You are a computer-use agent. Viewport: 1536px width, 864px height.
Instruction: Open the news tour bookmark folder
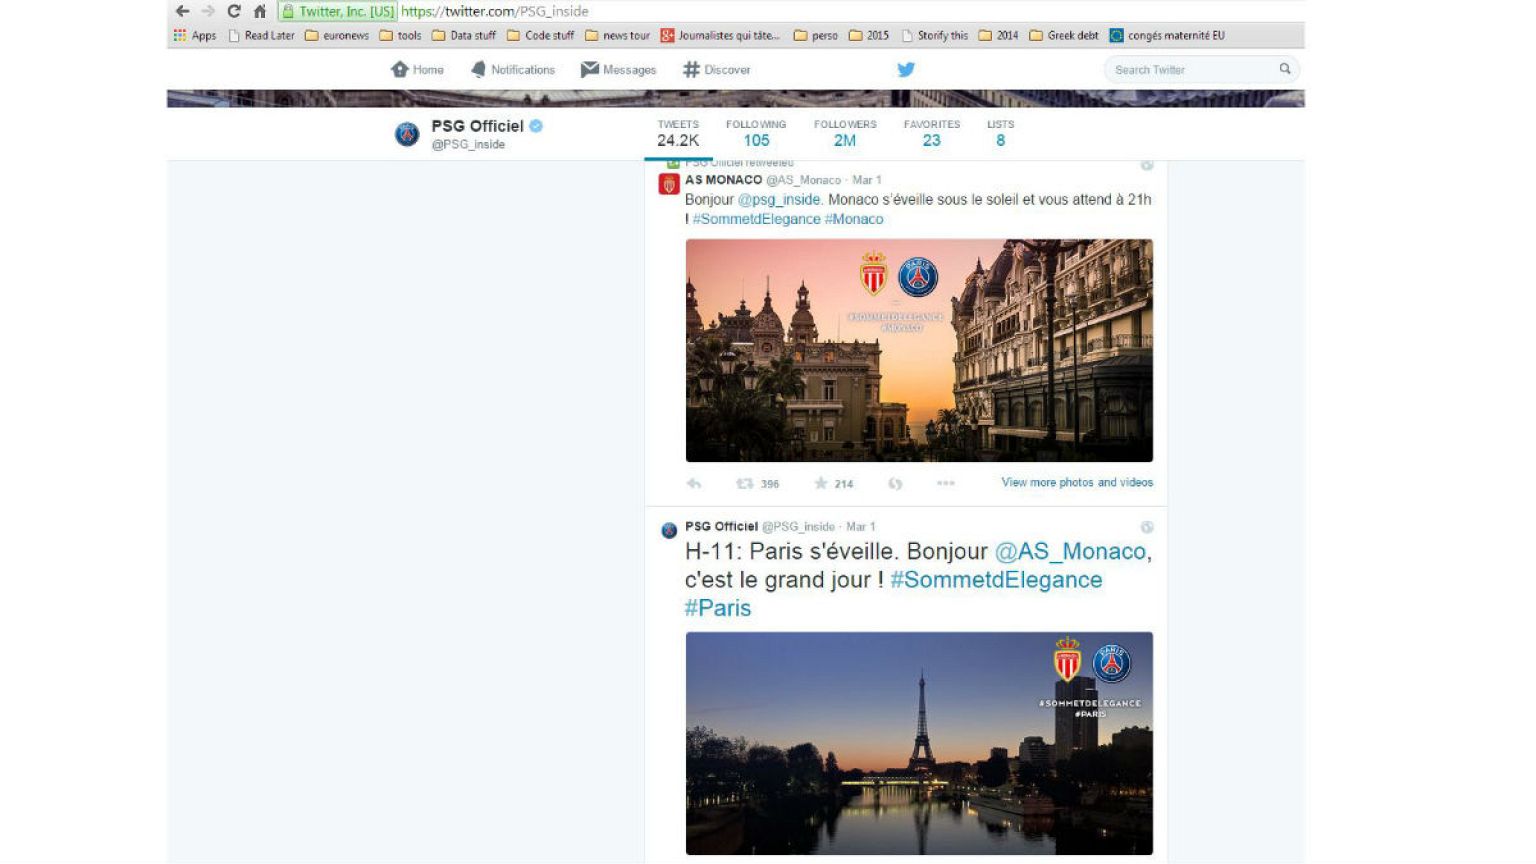coord(617,35)
